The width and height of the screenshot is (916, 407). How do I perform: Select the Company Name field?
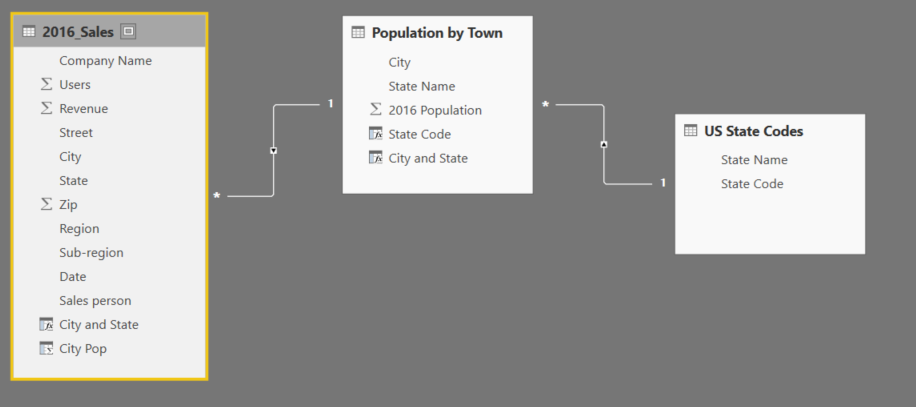pyautogui.click(x=105, y=61)
